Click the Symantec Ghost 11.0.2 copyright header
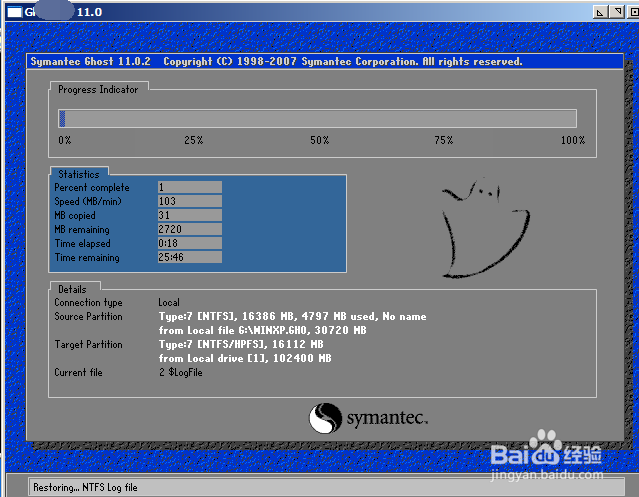The image size is (639, 497). click(x=276, y=62)
